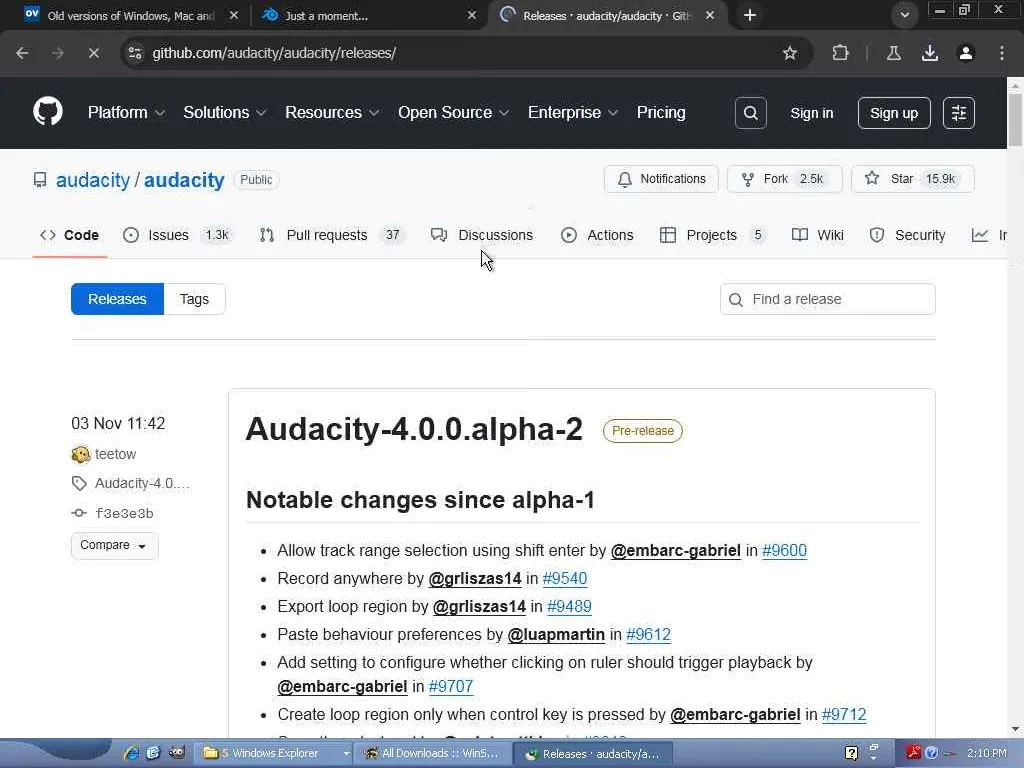Screen dimensions: 1024x768
Task: Close the 'Old versions of Windows' tab
Action: [x=234, y=15]
